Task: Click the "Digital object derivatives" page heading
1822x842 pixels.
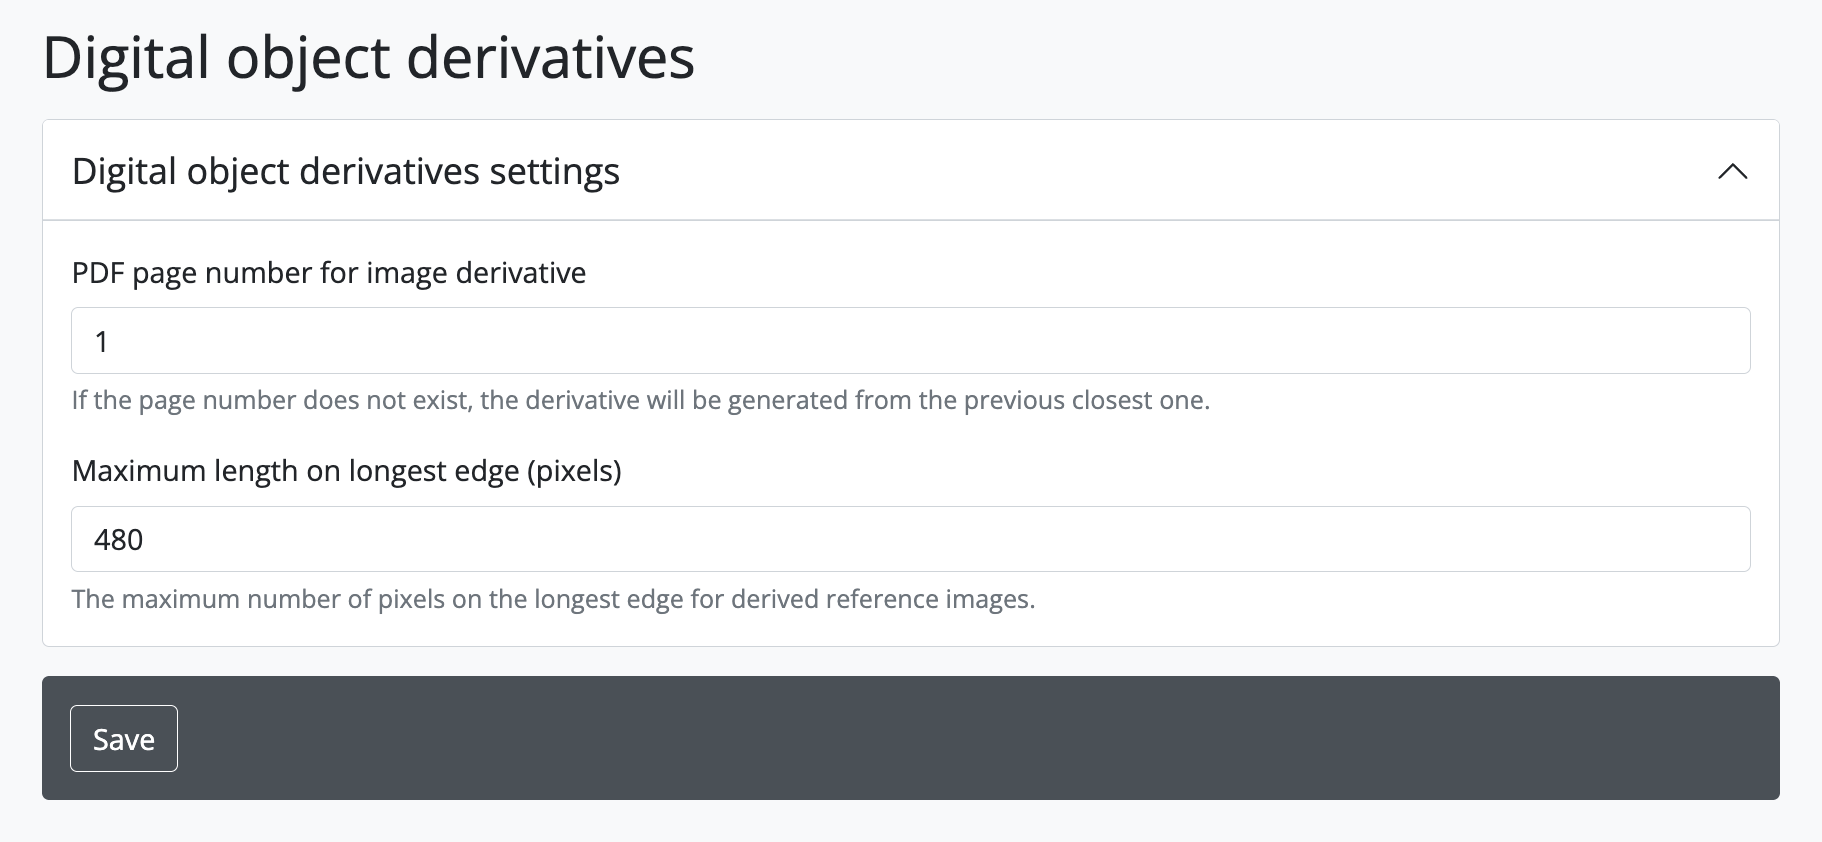Action: click(368, 57)
